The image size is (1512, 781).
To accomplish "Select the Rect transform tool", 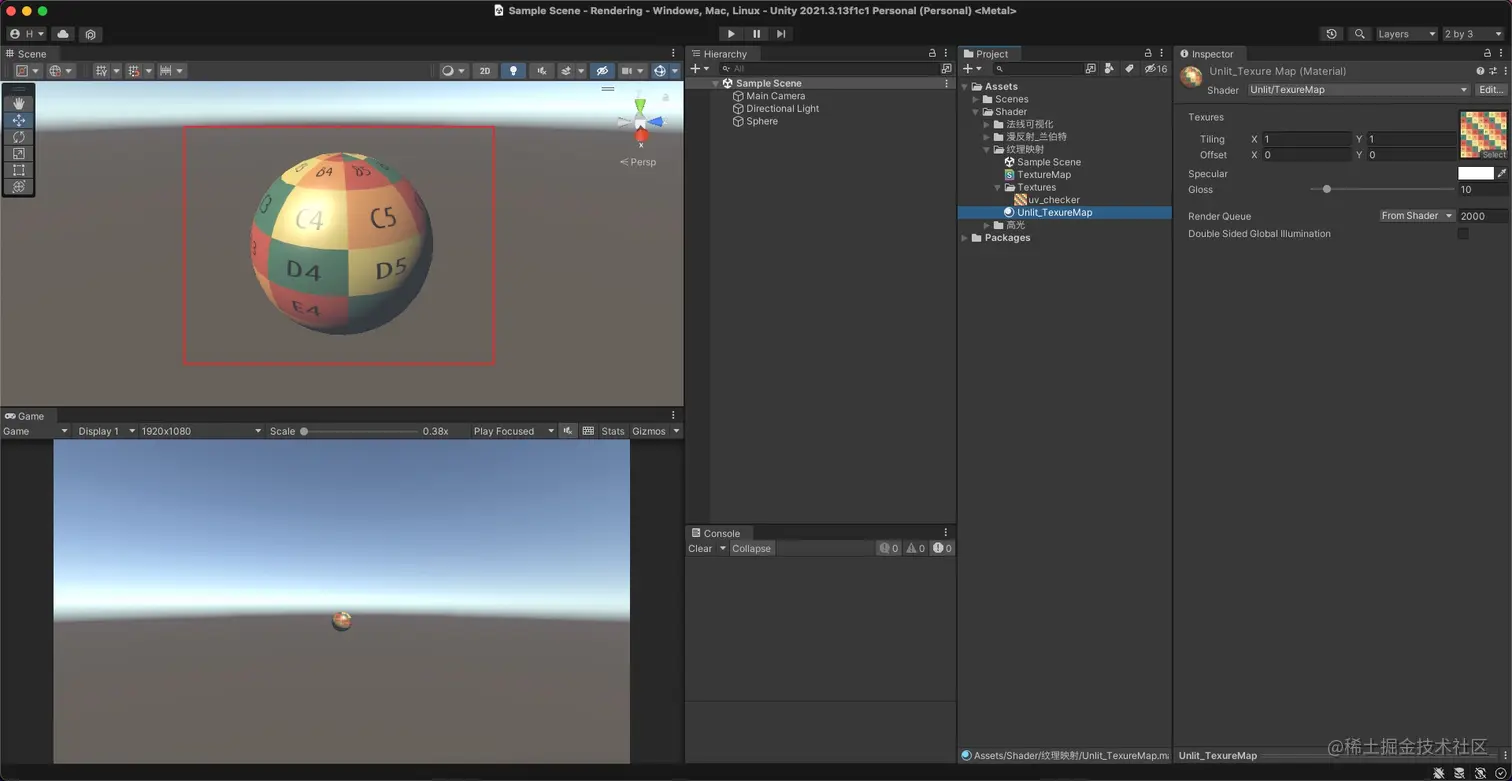I will point(19,170).
